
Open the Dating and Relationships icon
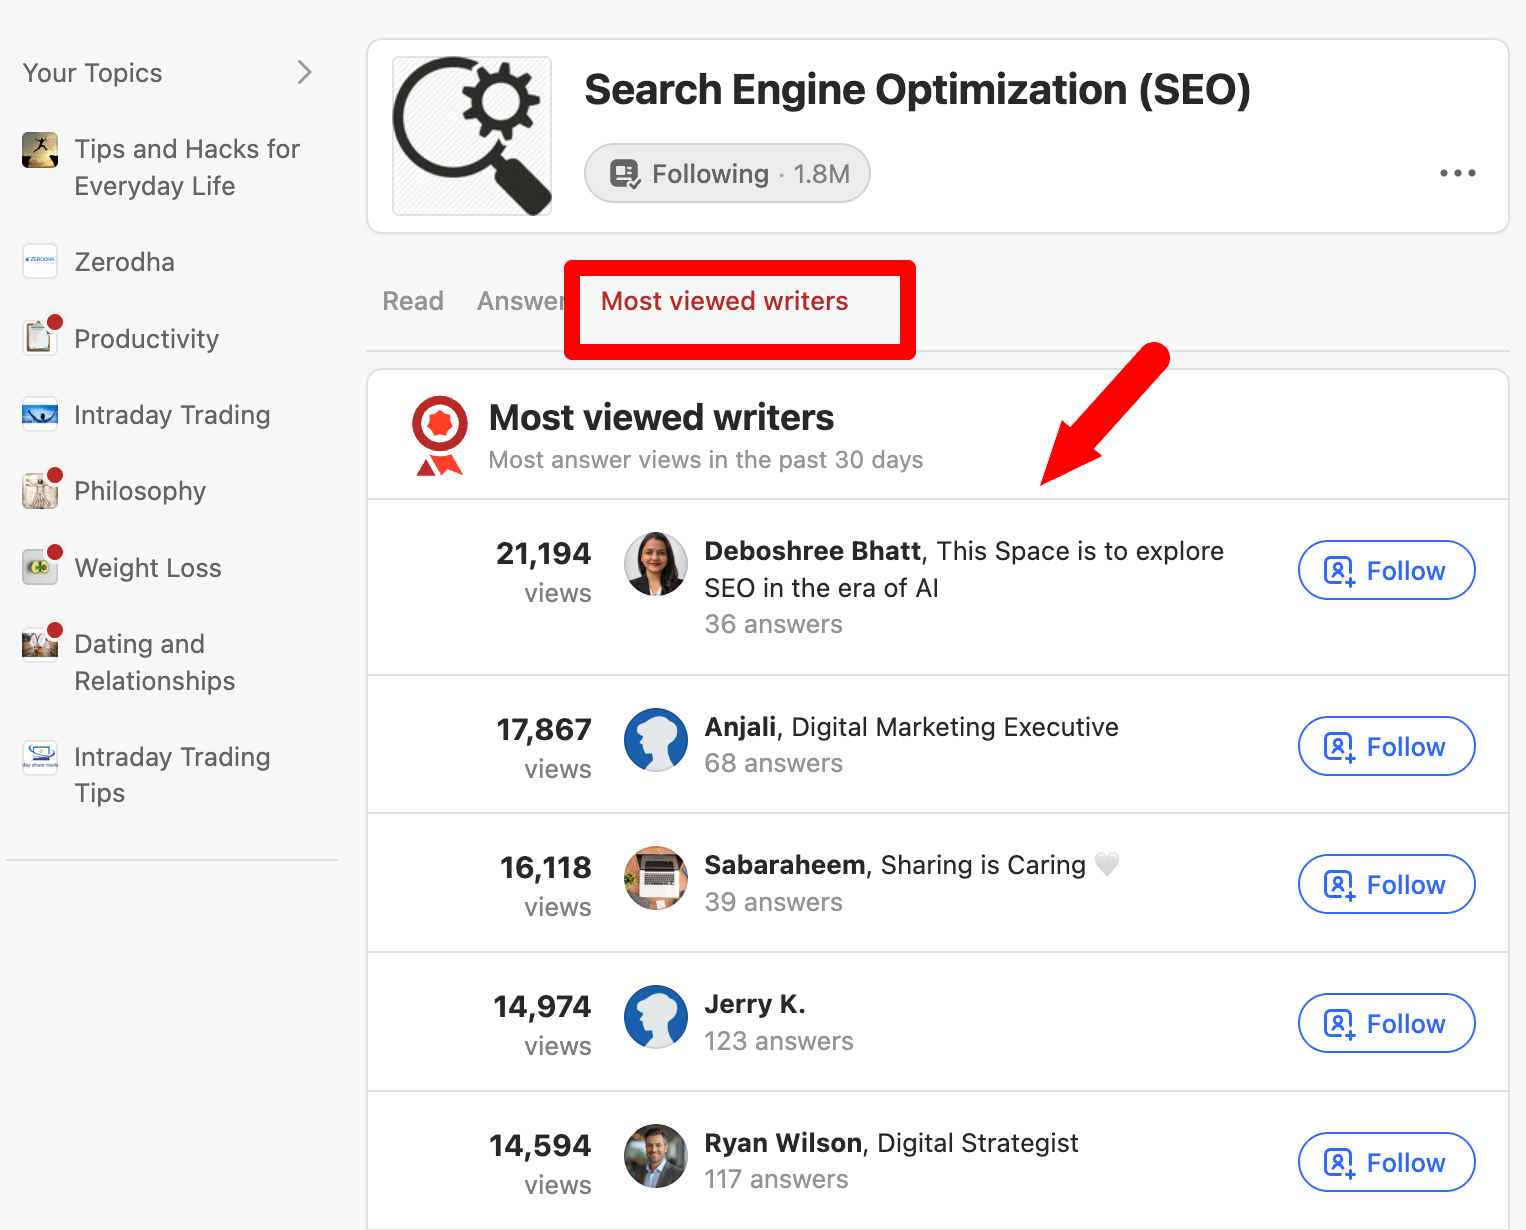pos(40,645)
